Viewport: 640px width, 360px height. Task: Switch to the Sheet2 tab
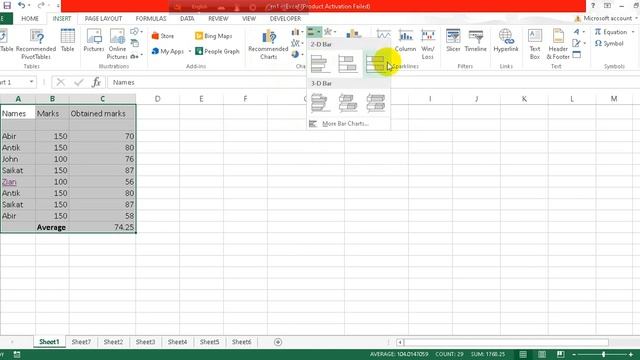[x=113, y=342]
